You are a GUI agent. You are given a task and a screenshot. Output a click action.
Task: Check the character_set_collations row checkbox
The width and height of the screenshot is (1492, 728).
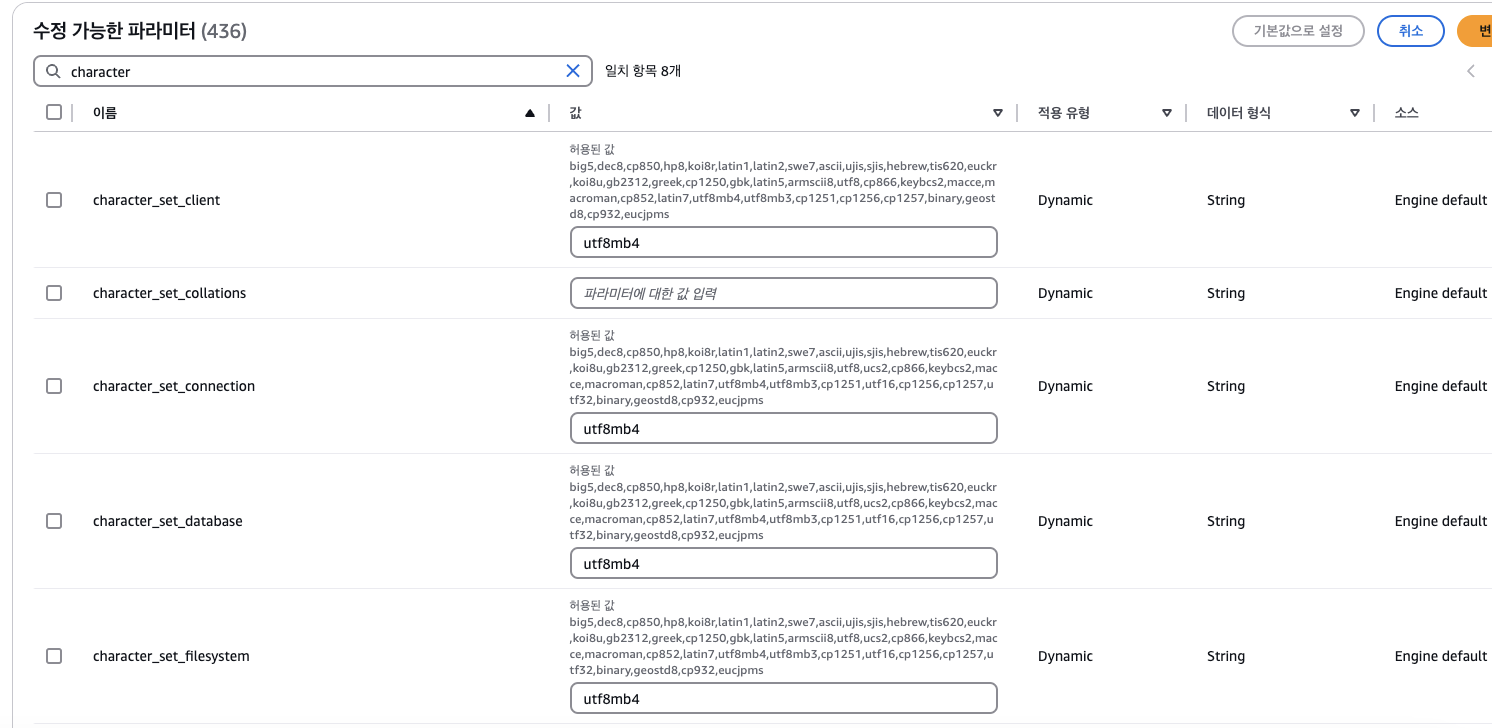54,293
